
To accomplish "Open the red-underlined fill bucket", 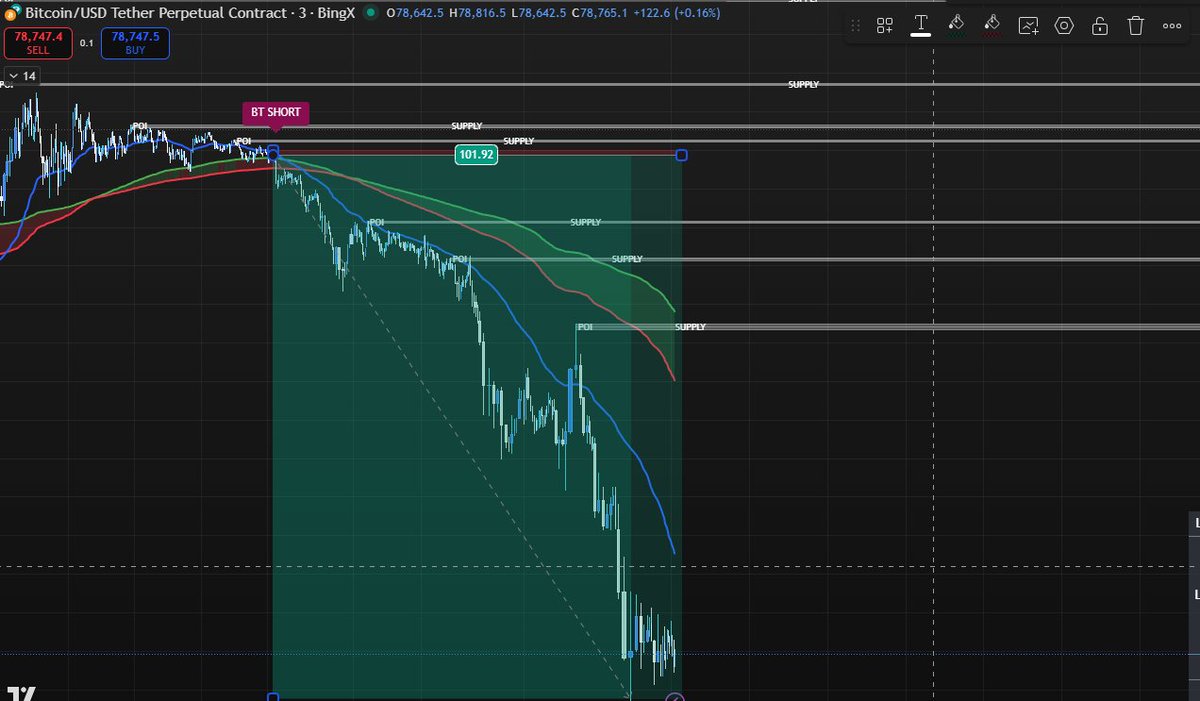I will click(992, 25).
